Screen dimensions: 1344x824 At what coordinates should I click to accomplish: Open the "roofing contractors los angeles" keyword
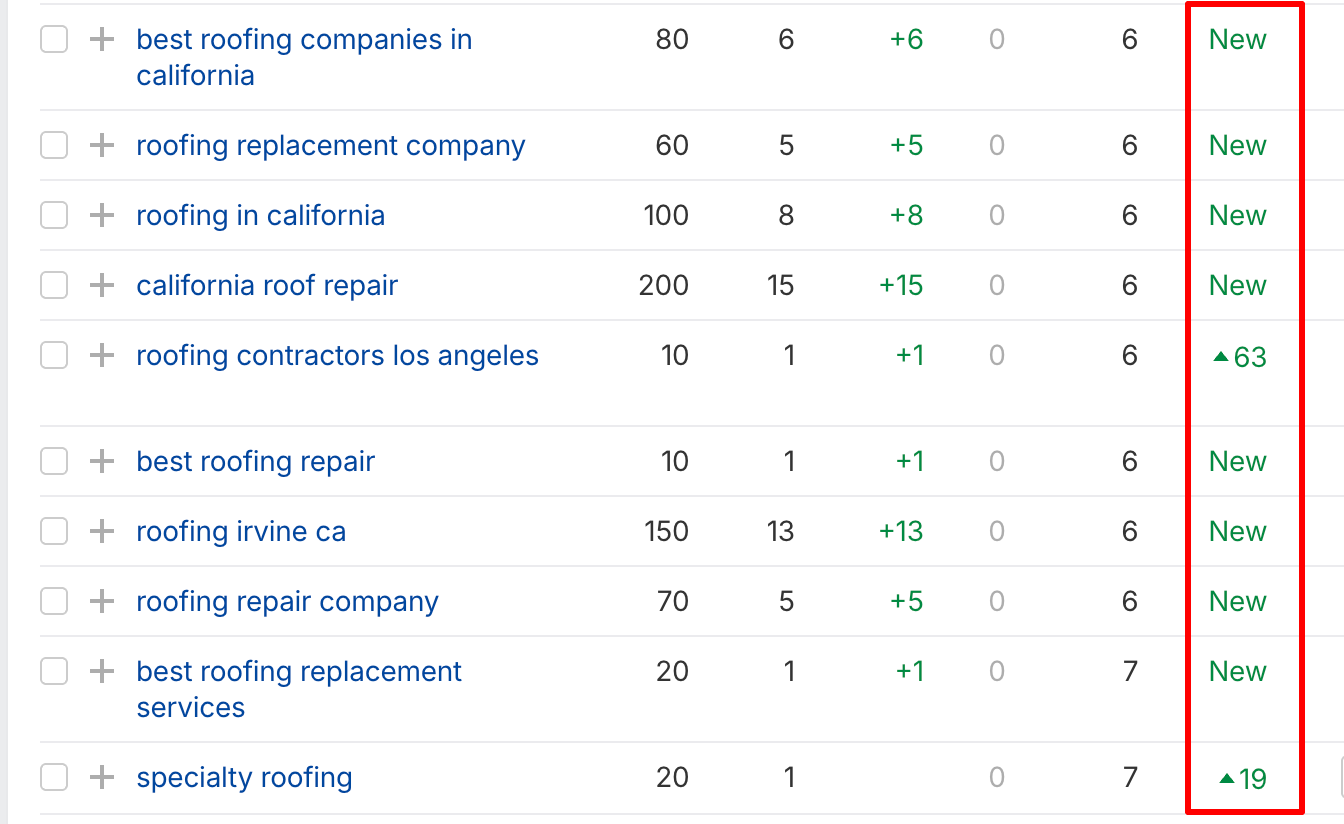click(x=337, y=355)
